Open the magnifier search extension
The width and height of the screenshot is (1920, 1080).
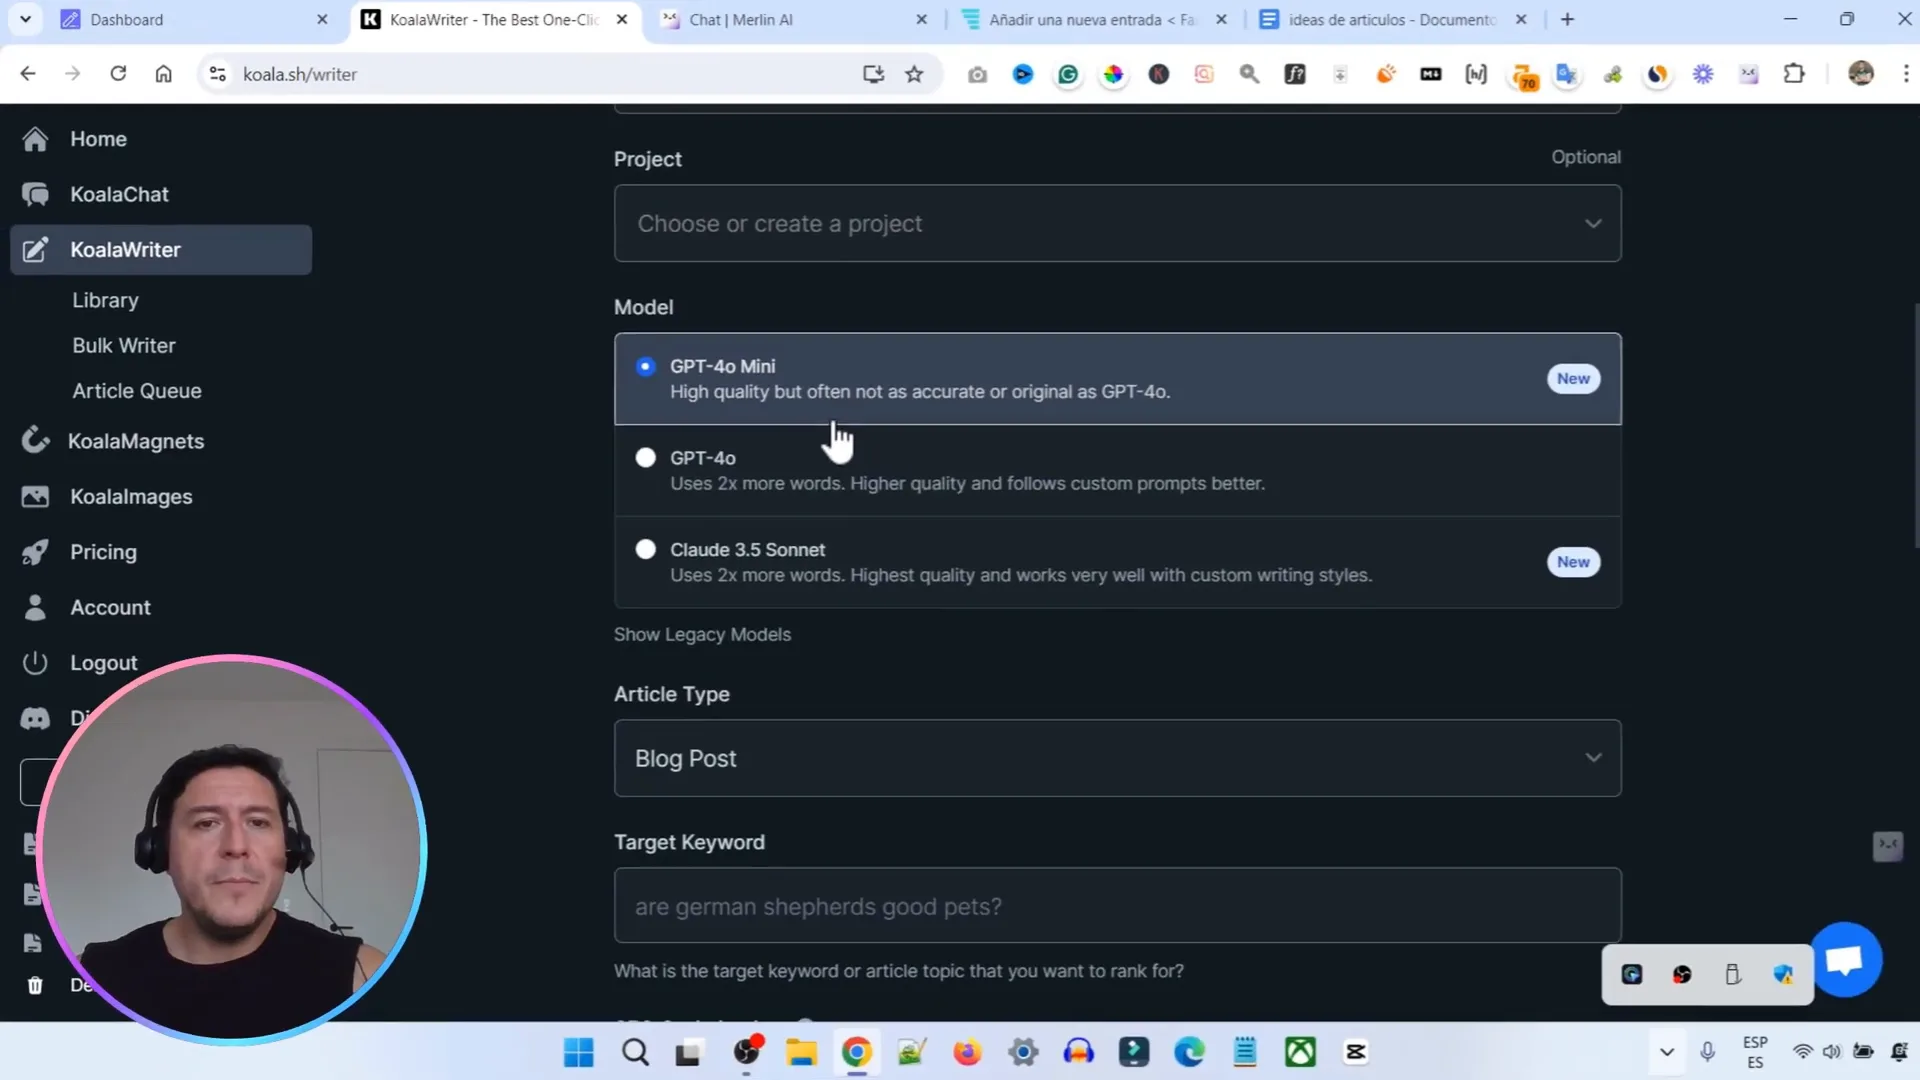[x=1249, y=74]
